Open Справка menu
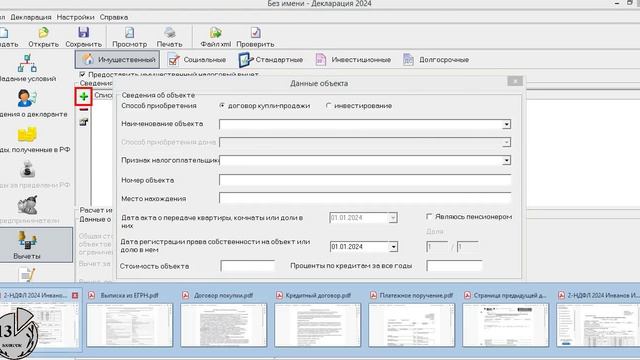Image resolution: width=640 pixels, height=360 pixels. coord(114,17)
